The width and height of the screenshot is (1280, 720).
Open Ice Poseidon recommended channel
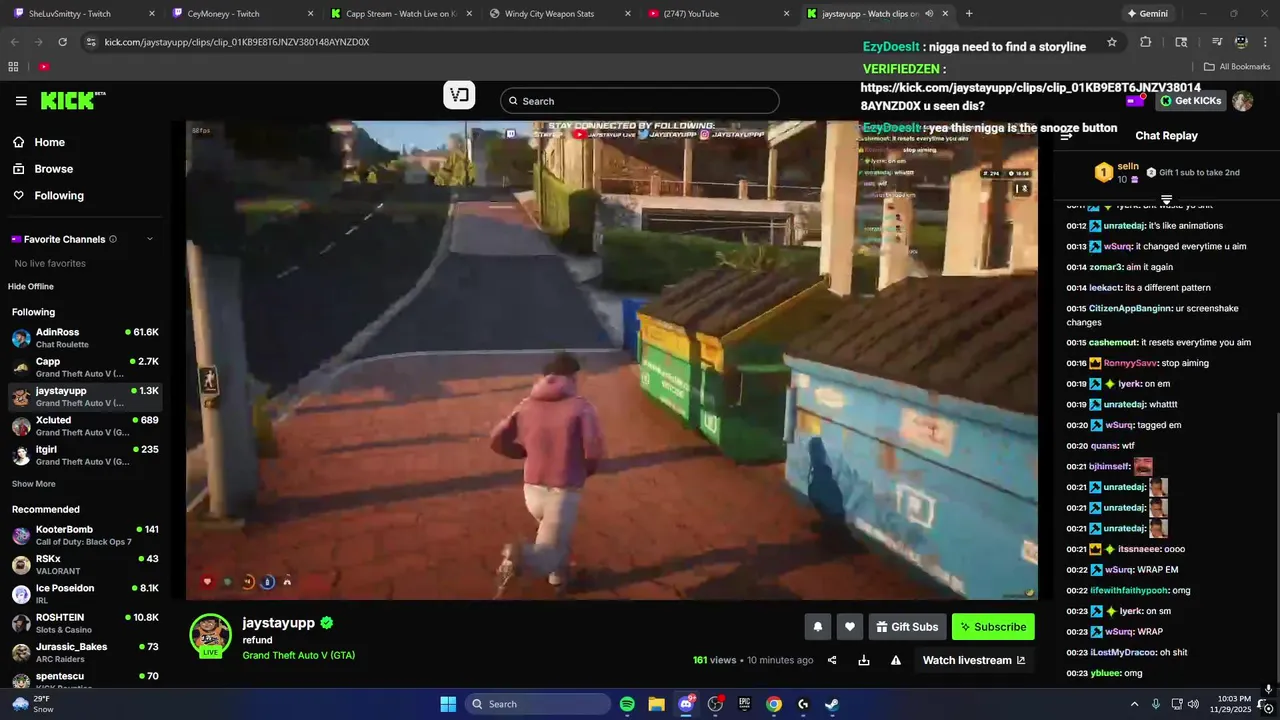tap(84, 594)
